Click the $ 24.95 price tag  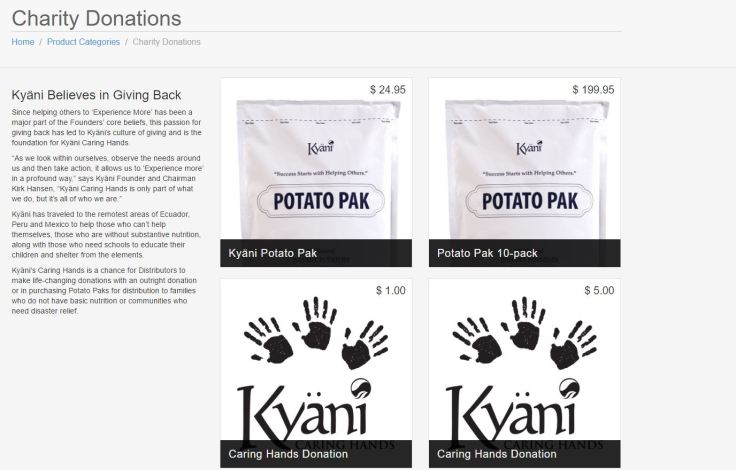[x=388, y=90]
